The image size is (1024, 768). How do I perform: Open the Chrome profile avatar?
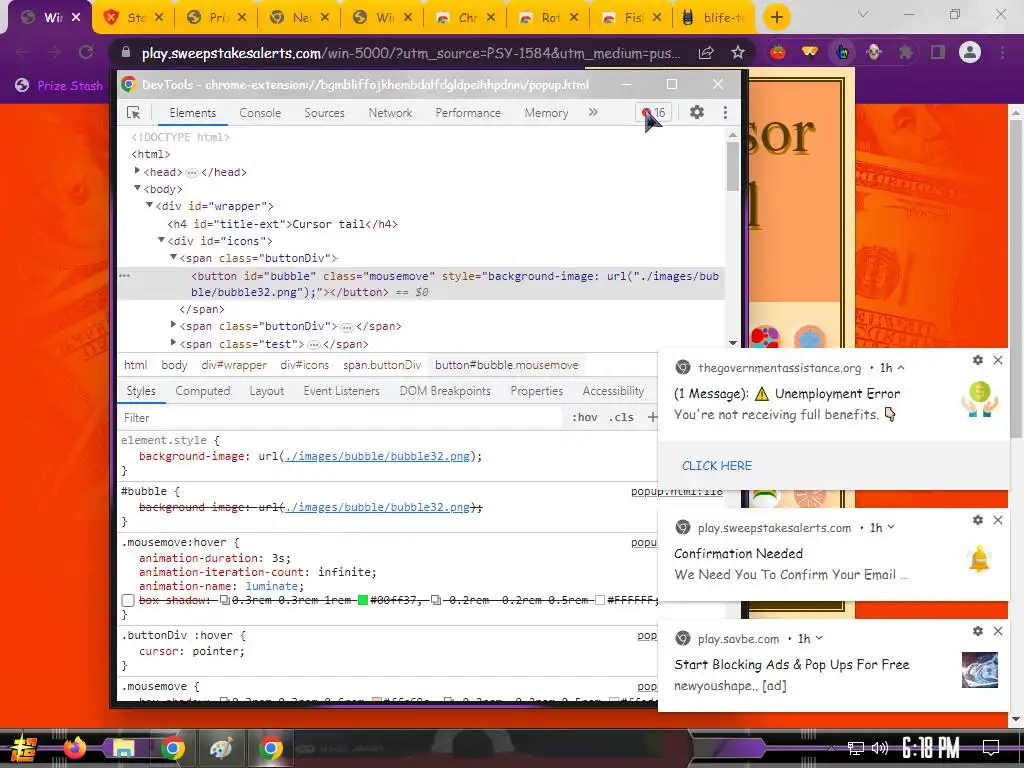click(970, 52)
